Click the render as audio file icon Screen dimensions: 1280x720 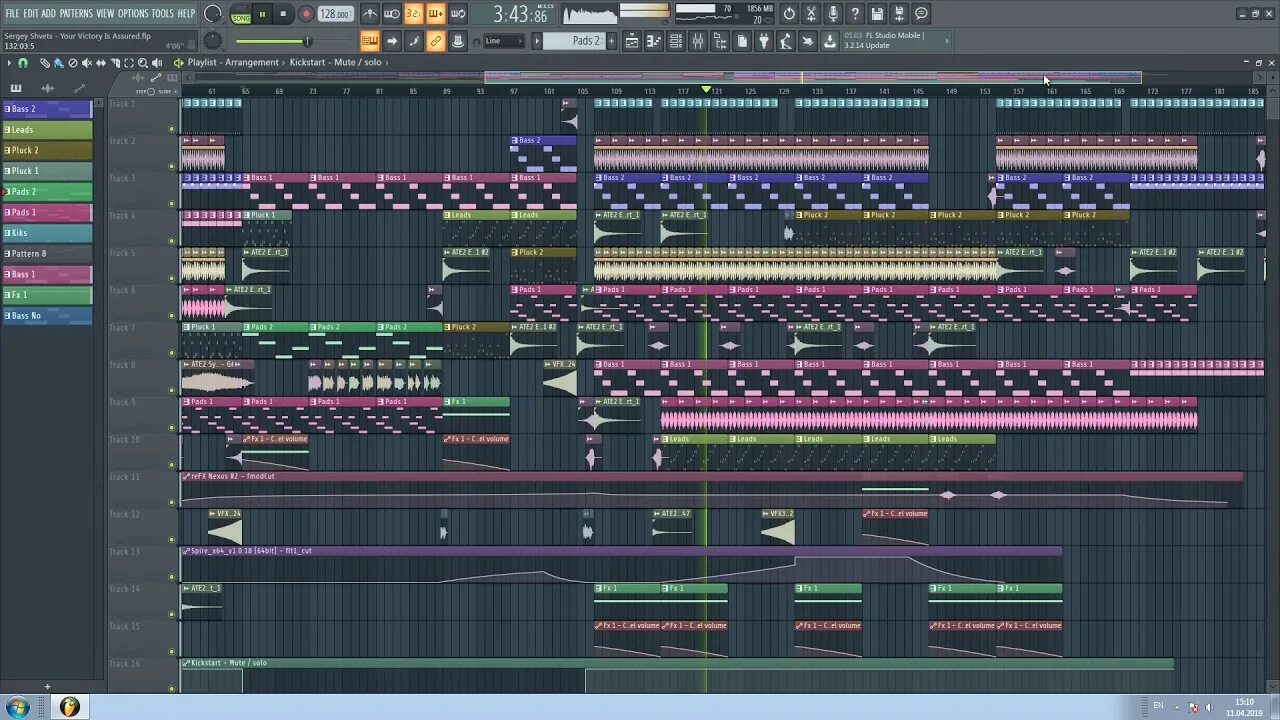899,14
